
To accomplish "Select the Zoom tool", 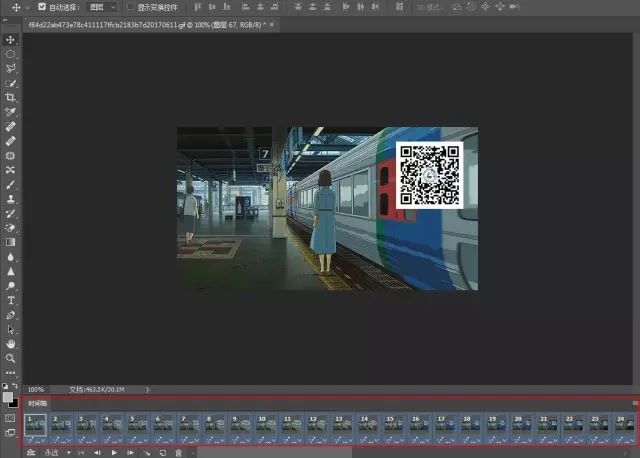I will pos(11,357).
